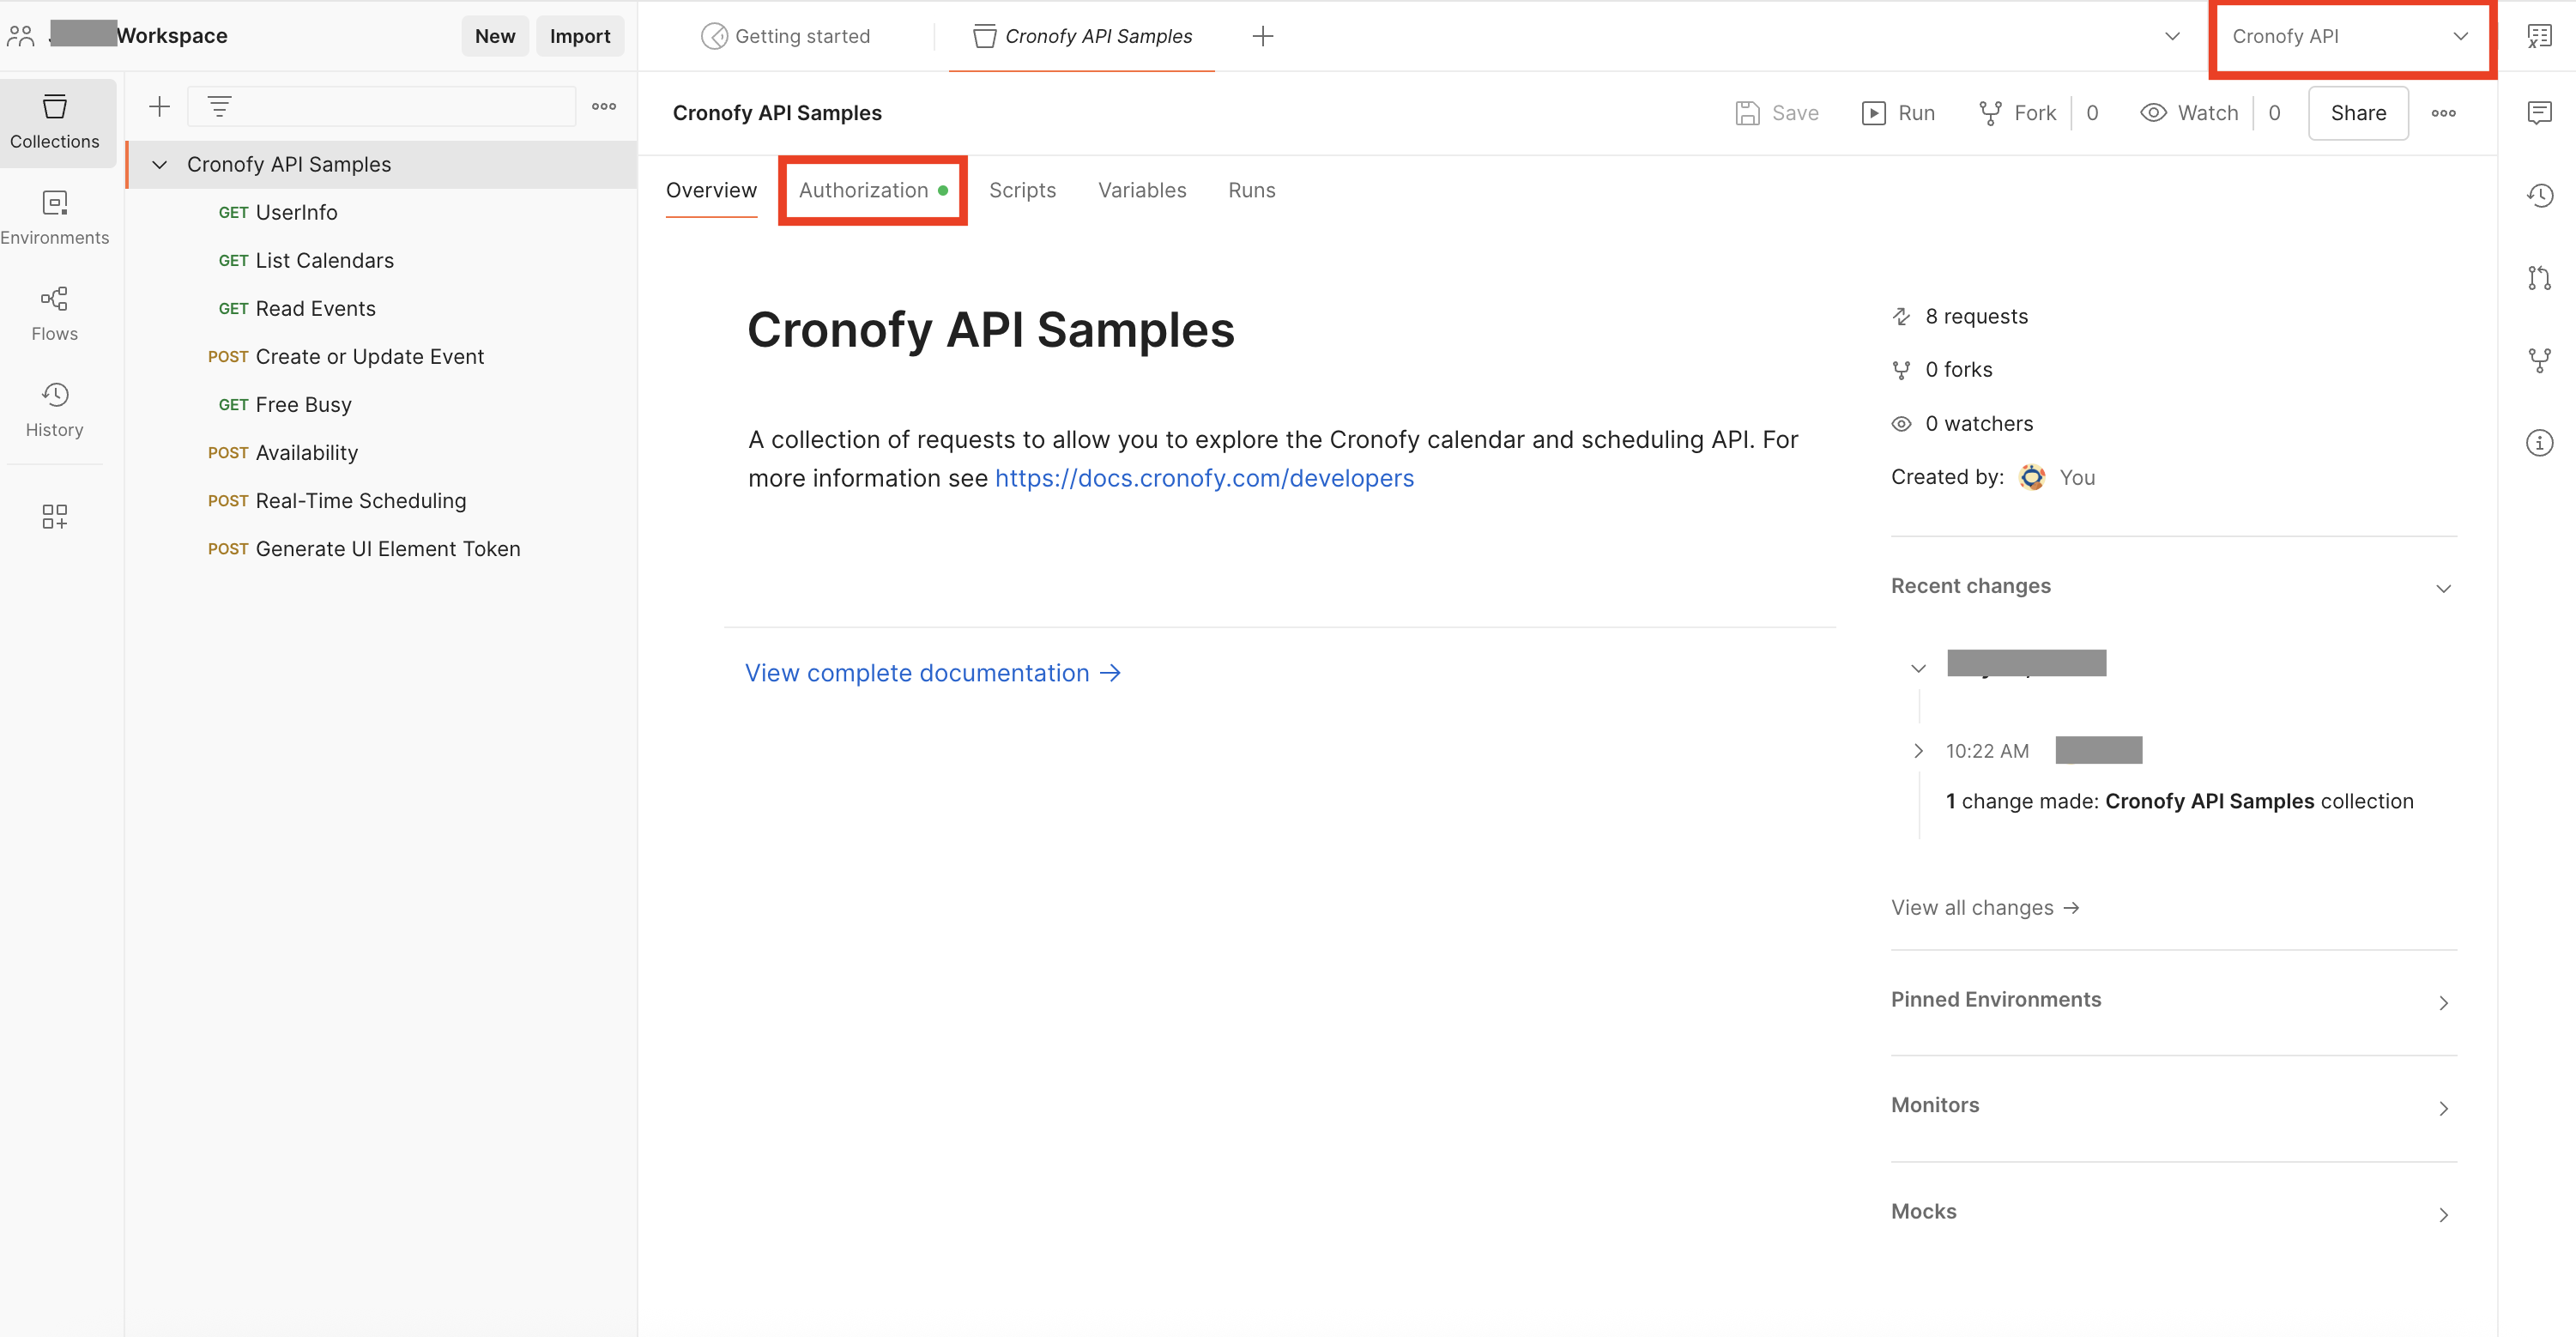Screen dimensions: 2576x1337
Task: Click the configure sidebar grid-plus icon
Action: click(55, 516)
